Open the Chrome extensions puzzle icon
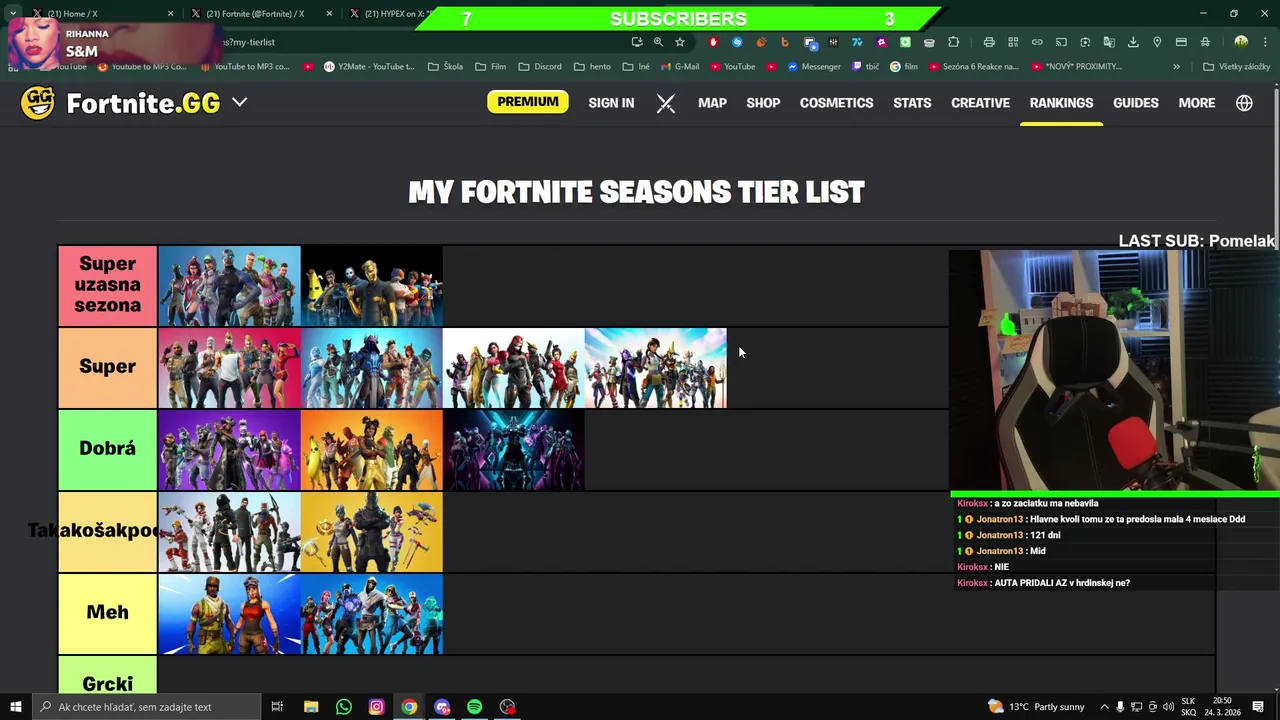Viewport: 1280px width, 720px height. tap(953, 42)
